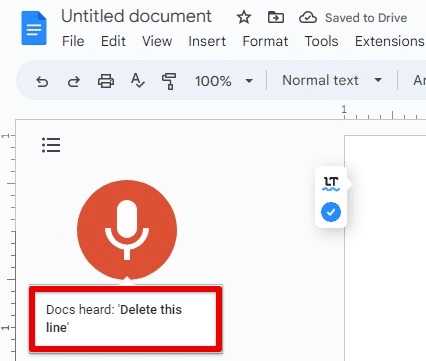426x361 pixels.
Task: Open the LanguageTool LT icon
Action: 331,184
